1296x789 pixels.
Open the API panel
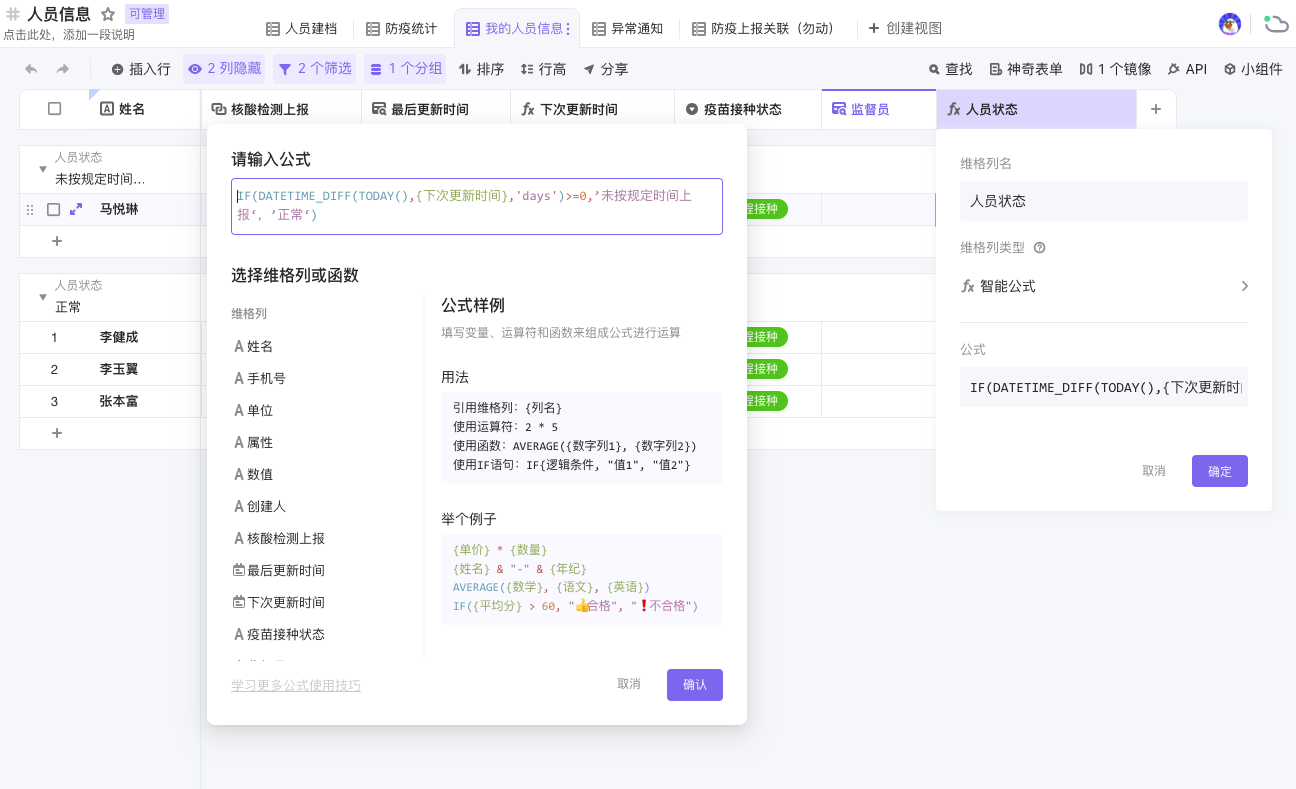1187,69
